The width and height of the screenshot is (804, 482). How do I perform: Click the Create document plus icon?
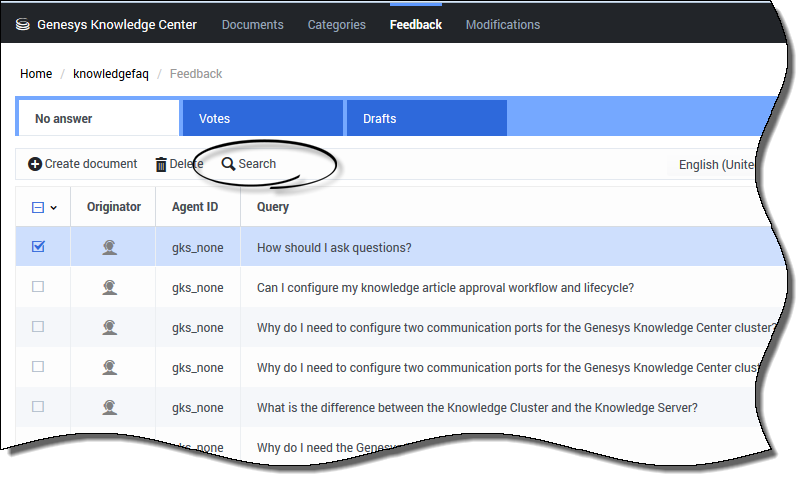35,164
